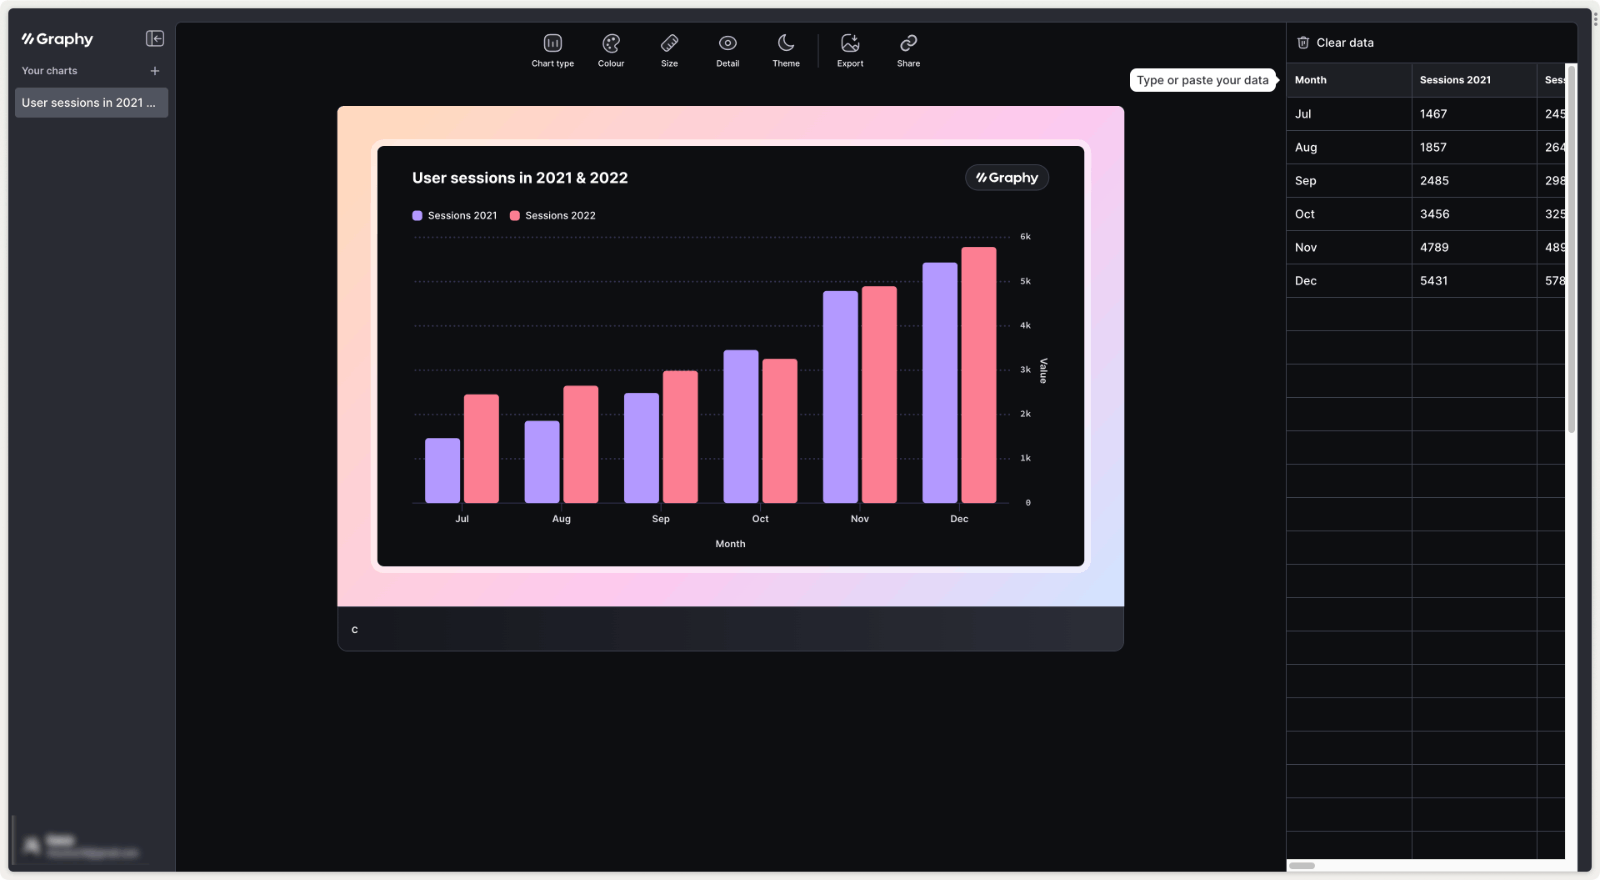Toggle the Sessions 2022 legend item
This screenshot has width=1600, height=880.
pos(552,216)
